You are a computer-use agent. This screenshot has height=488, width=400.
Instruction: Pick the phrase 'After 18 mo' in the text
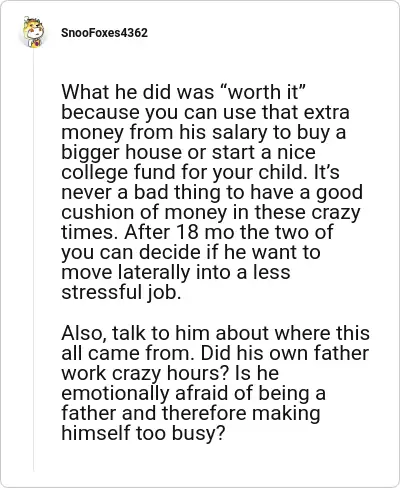coord(180,232)
